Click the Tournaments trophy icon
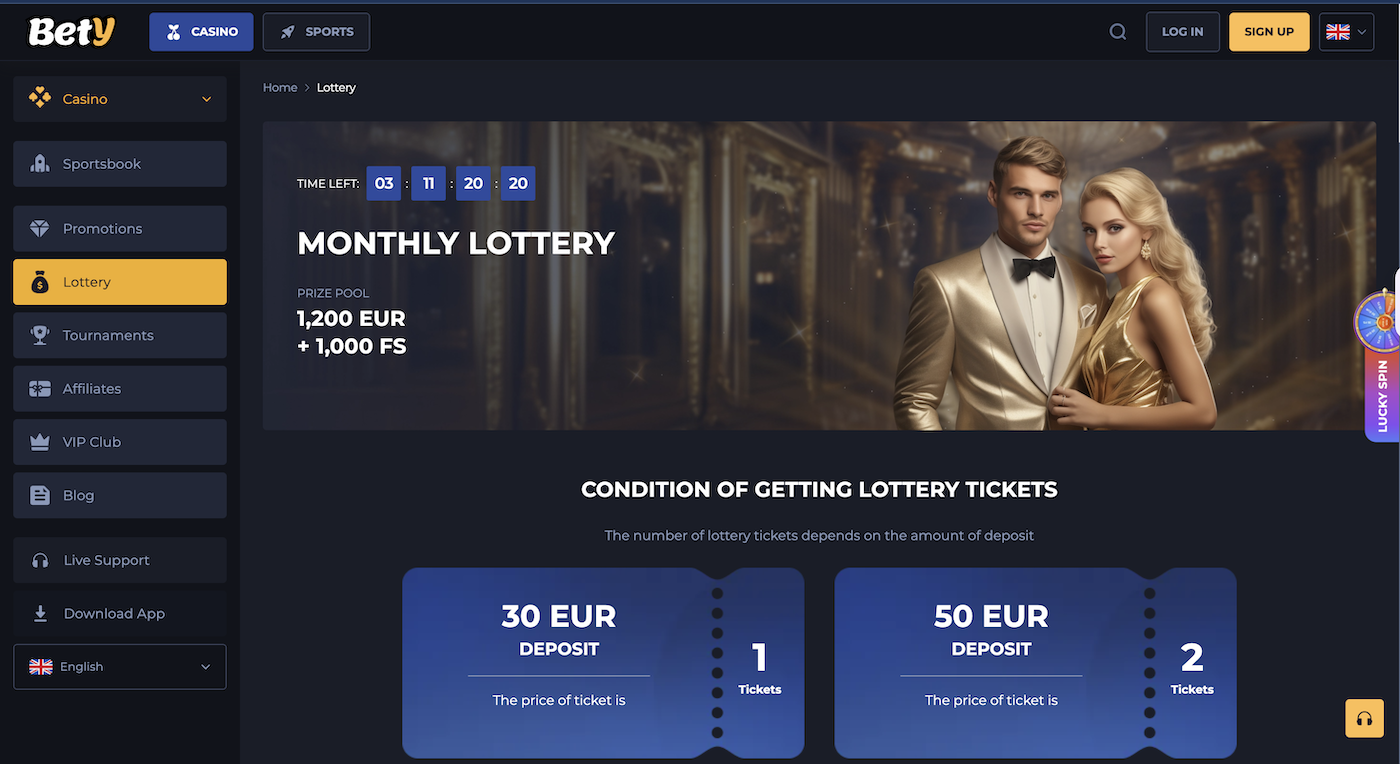 point(40,336)
